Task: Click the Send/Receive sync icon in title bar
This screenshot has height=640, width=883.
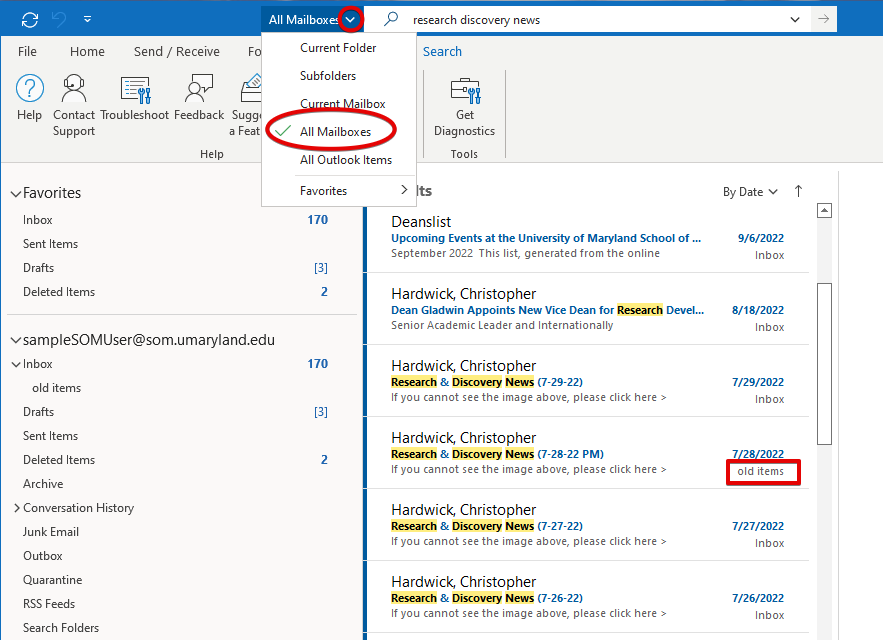Action: point(30,19)
